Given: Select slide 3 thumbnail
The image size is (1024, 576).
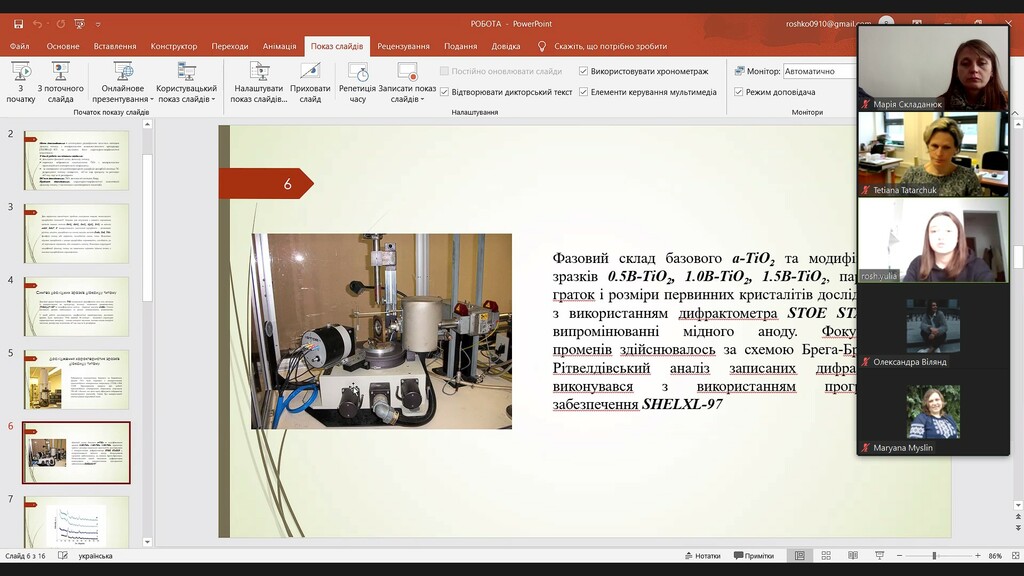Looking at the screenshot, I should tap(76, 234).
